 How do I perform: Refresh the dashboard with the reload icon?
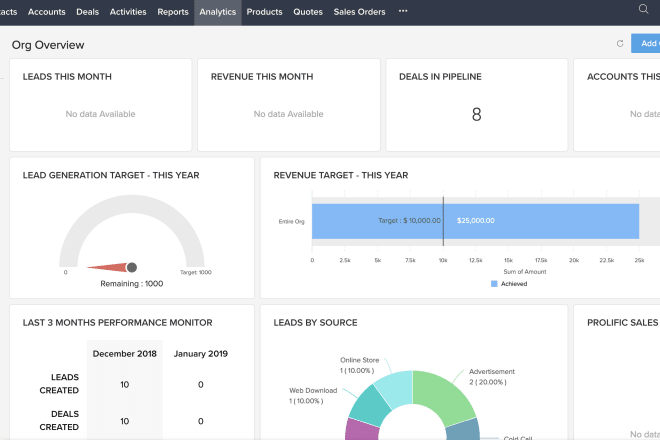point(620,43)
